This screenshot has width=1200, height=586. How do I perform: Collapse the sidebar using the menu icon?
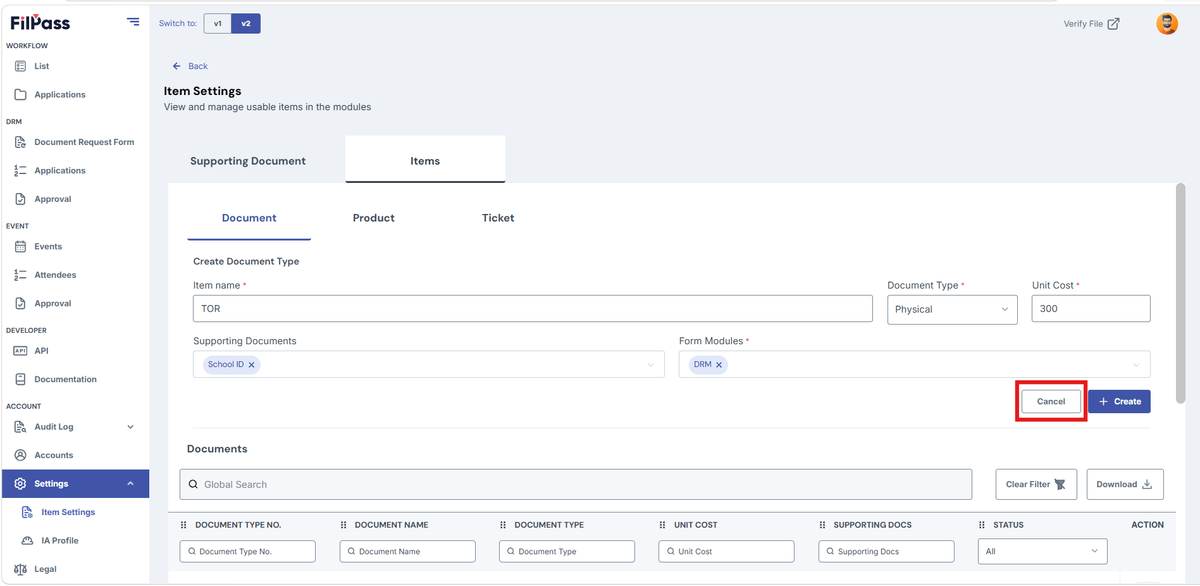coord(133,22)
